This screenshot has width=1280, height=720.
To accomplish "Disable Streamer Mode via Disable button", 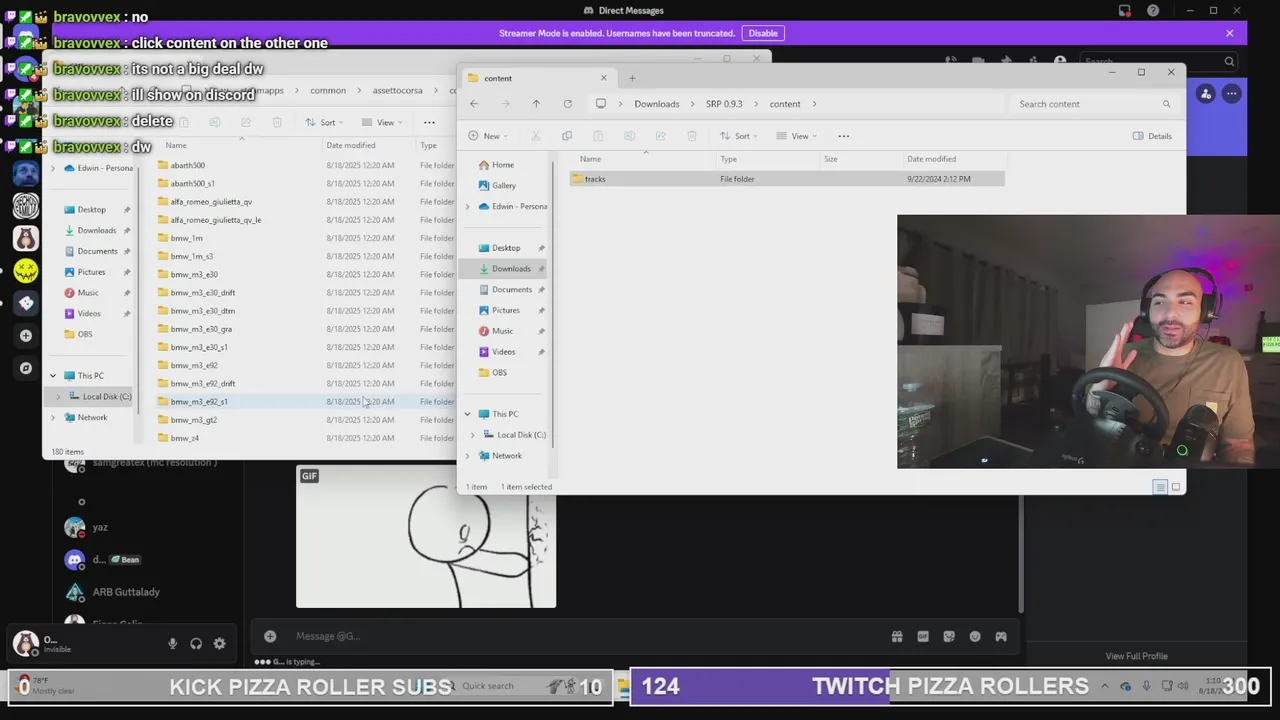I will tap(763, 33).
